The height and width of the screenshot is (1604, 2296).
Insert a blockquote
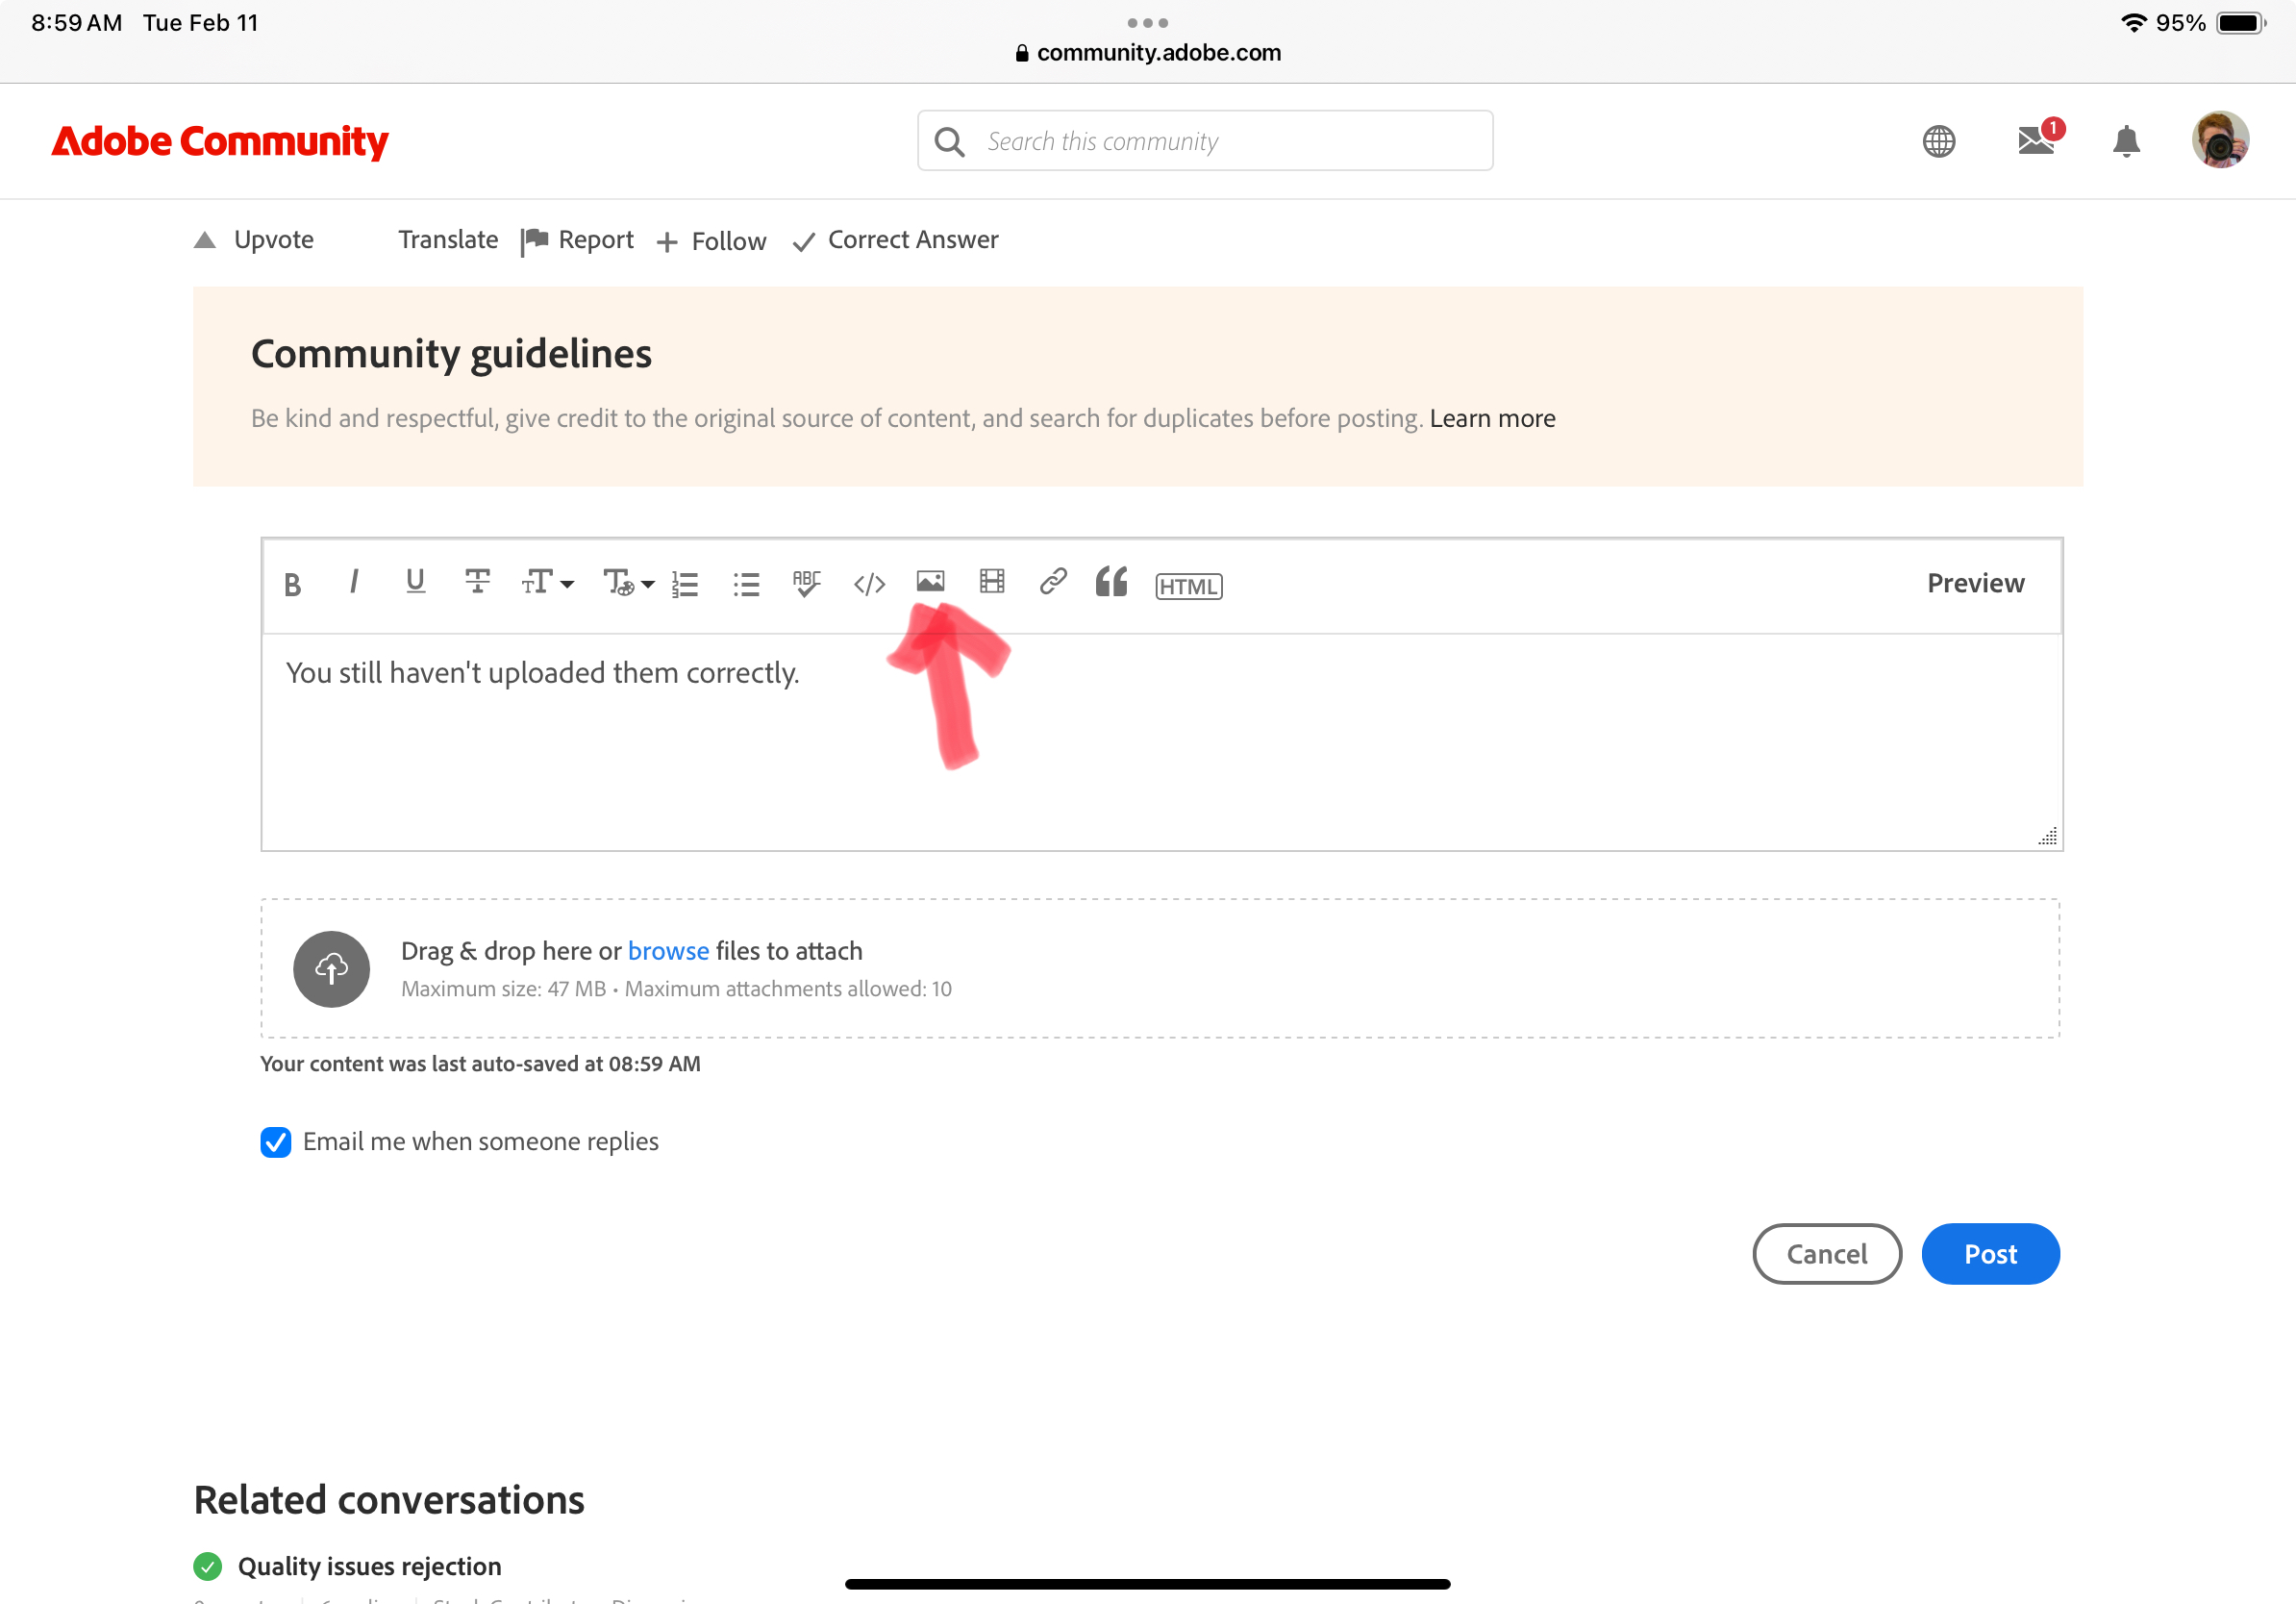[1112, 583]
